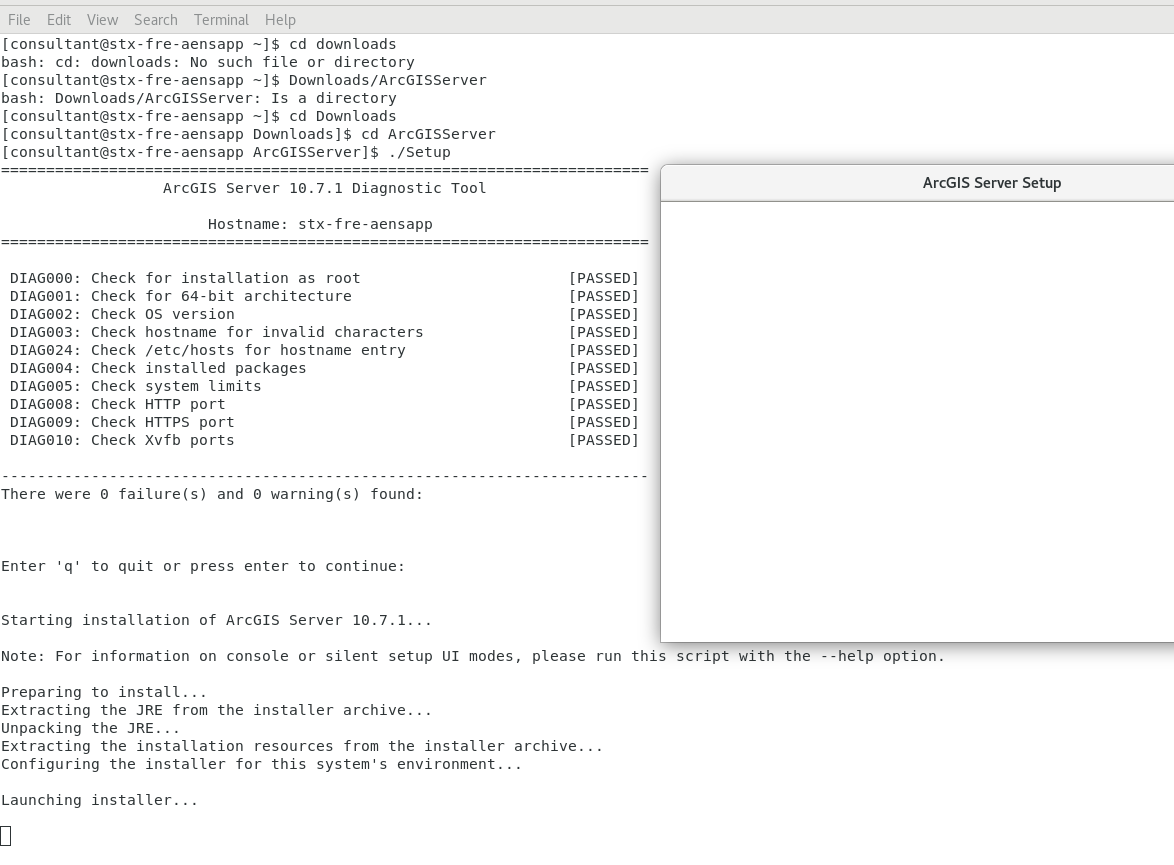Click the [PASSED] result for DIAG005
This screenshot has width=1174, height=865.
tap(603, 386)
